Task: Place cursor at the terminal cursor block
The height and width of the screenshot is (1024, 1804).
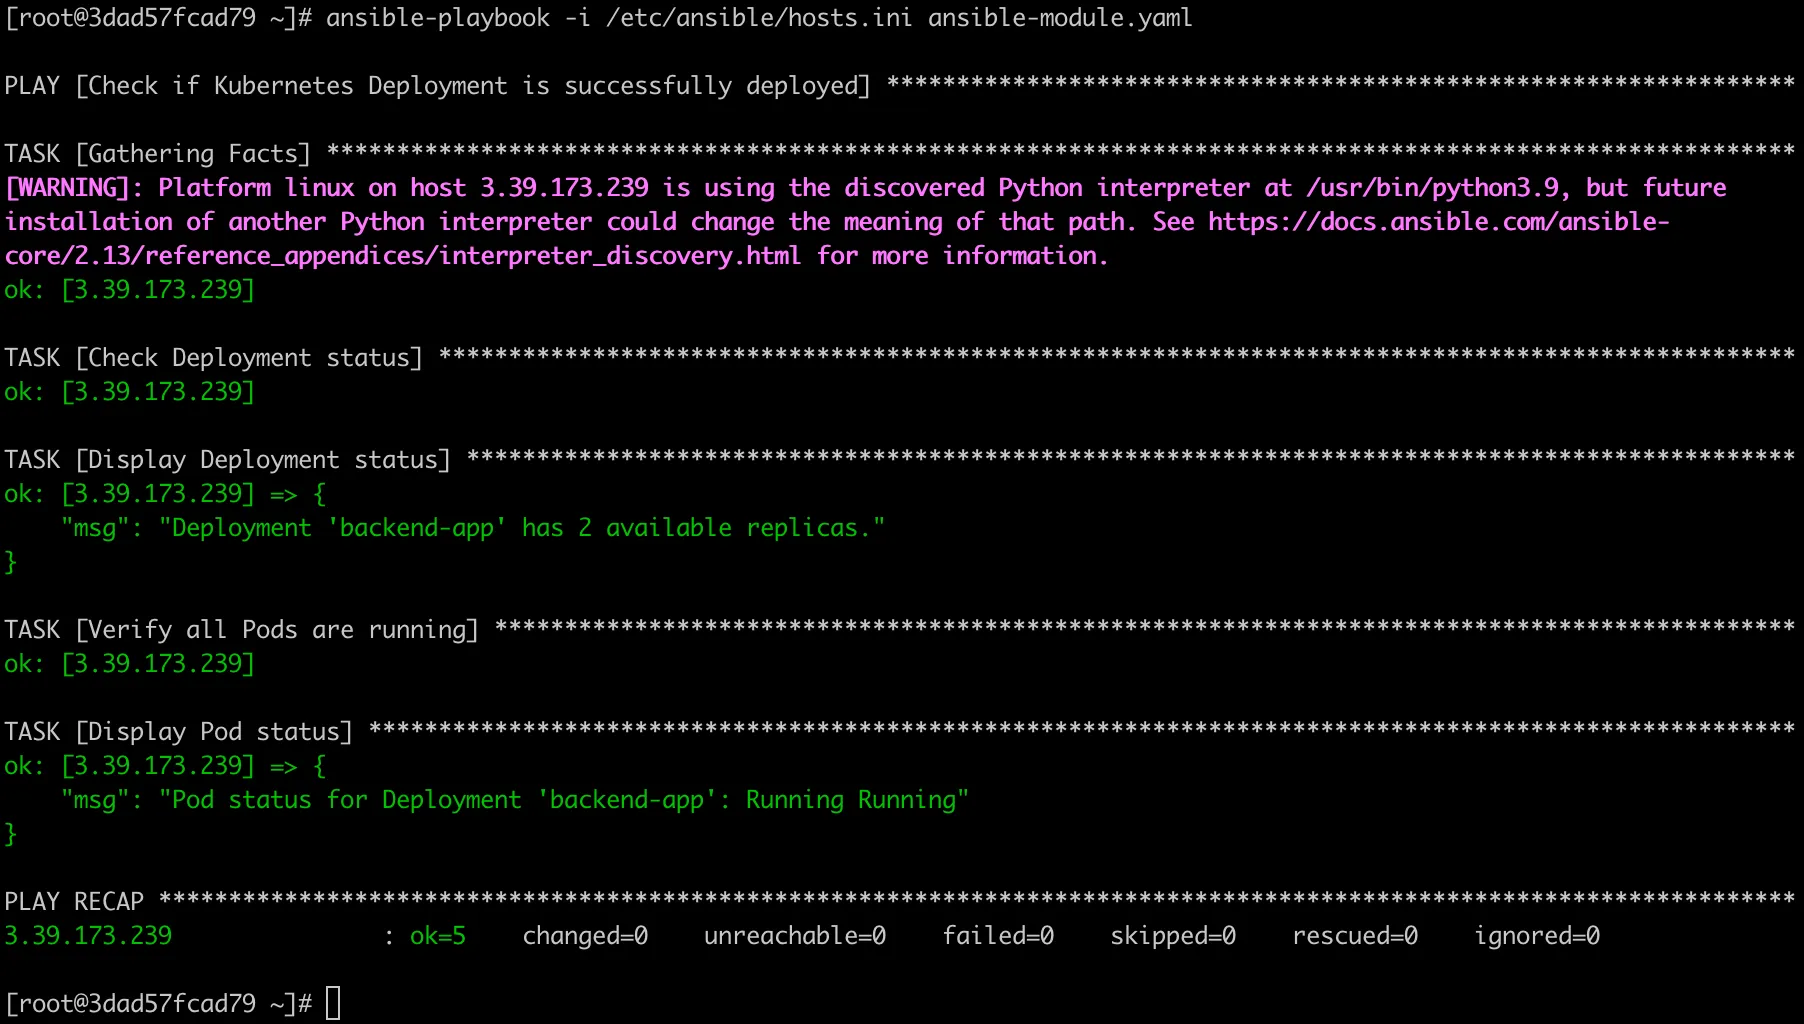Action: (x=333, y=1004)
